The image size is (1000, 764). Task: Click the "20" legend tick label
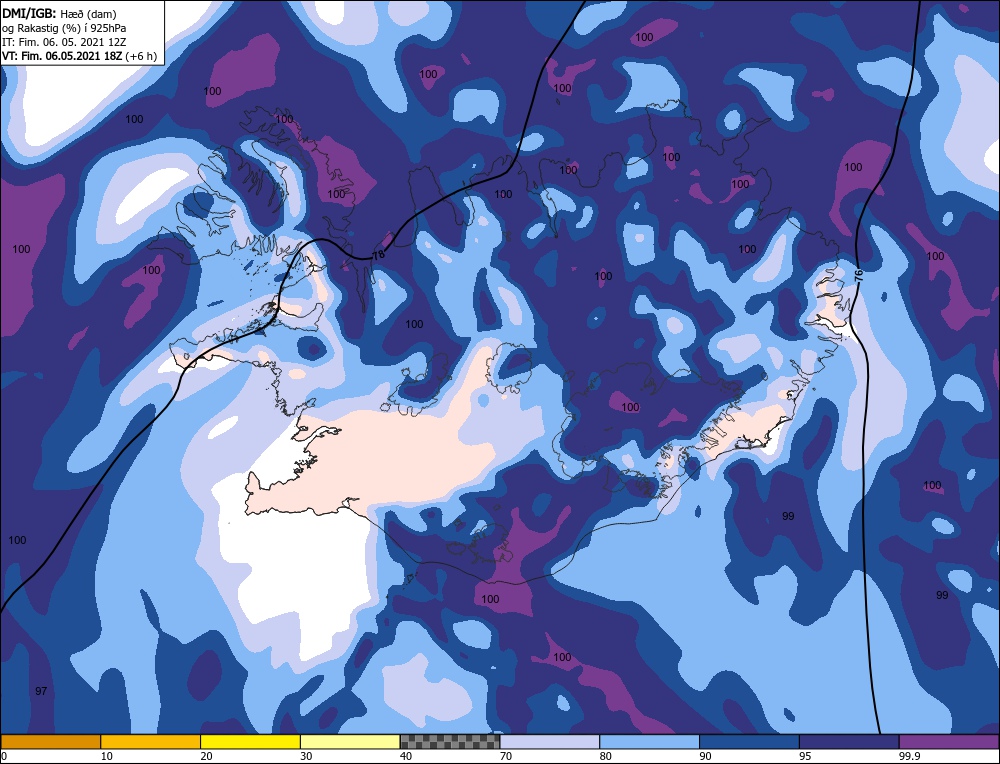(207, 756)
